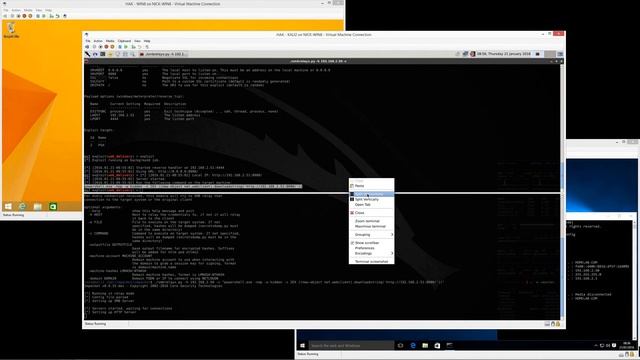Screen dimensions: 640x360
Task: Click the Windows 10 search box
Action: pos(351,345)
